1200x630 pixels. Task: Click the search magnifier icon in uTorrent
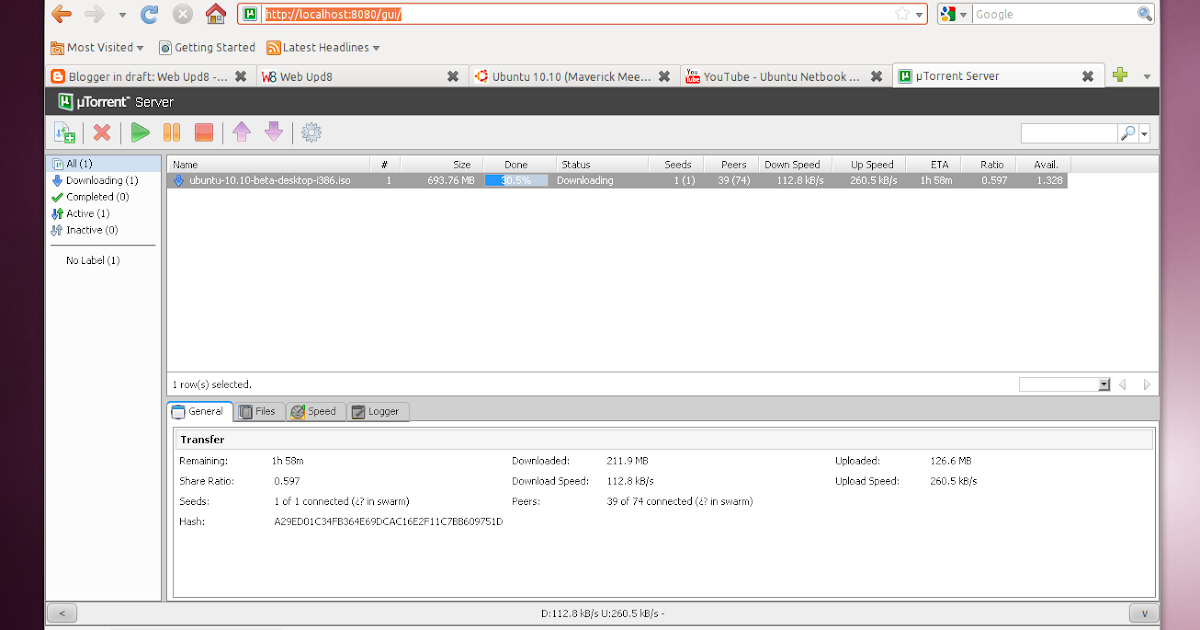(1127, 133)
